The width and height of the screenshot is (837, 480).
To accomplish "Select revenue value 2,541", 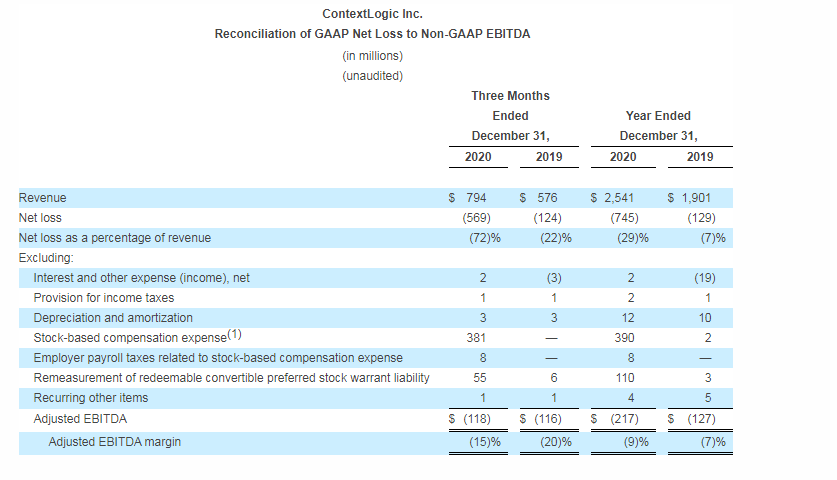I will (619, 198).
